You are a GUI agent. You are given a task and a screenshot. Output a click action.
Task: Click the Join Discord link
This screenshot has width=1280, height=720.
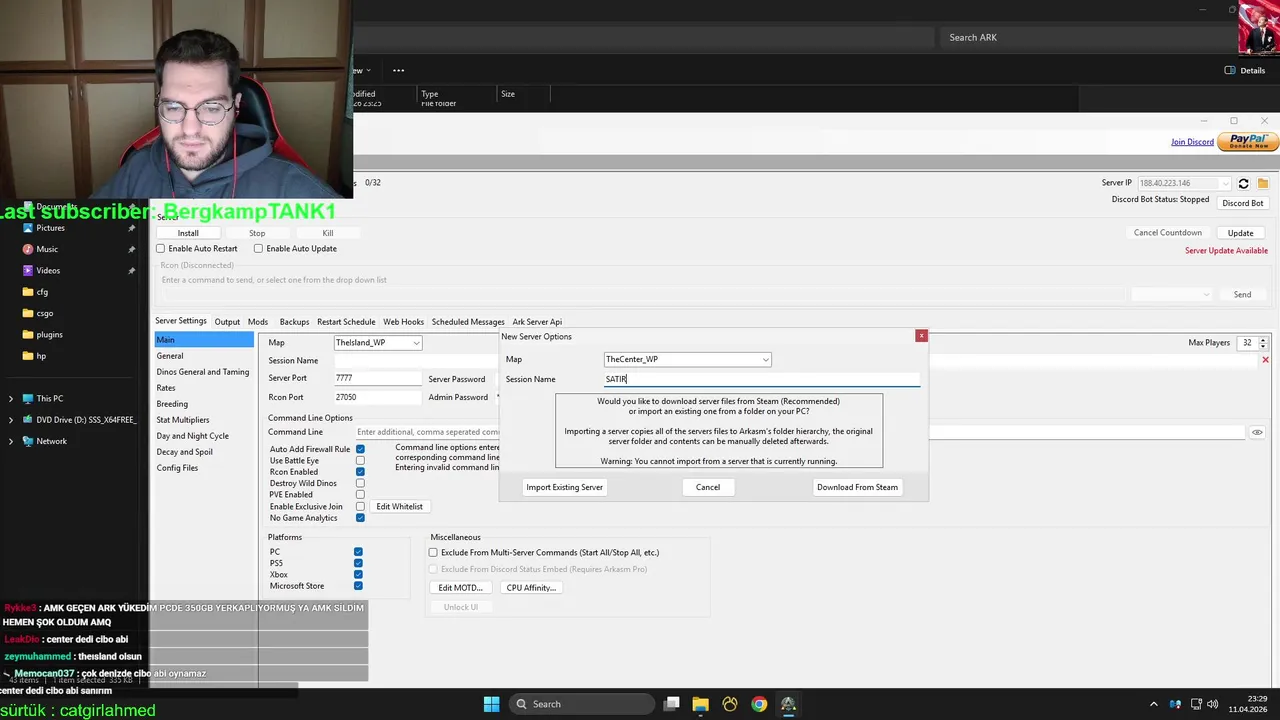pos(1192,142)
